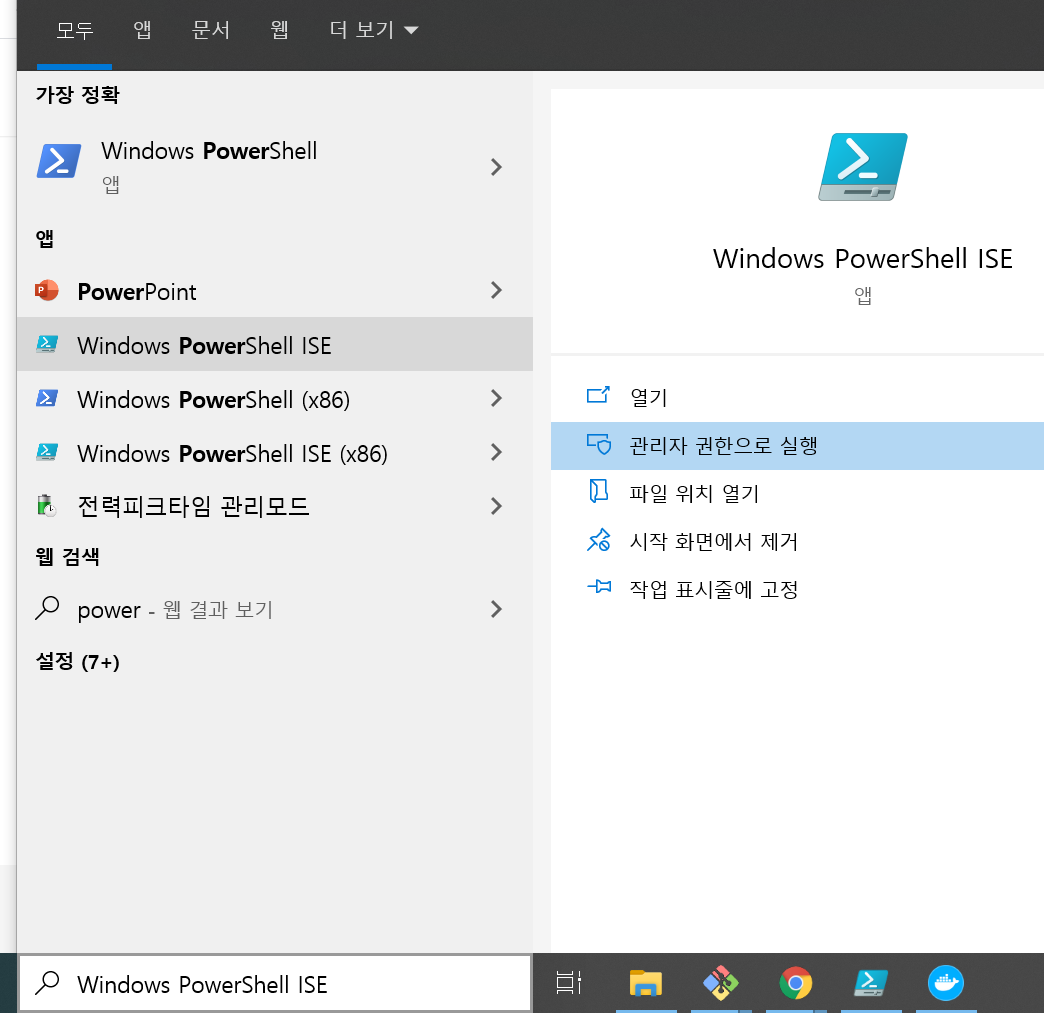Viewport: 1044px width, 1013px height.
Task: Open PowerShell ISE from the taskbar
Action: tap(871, 983)
